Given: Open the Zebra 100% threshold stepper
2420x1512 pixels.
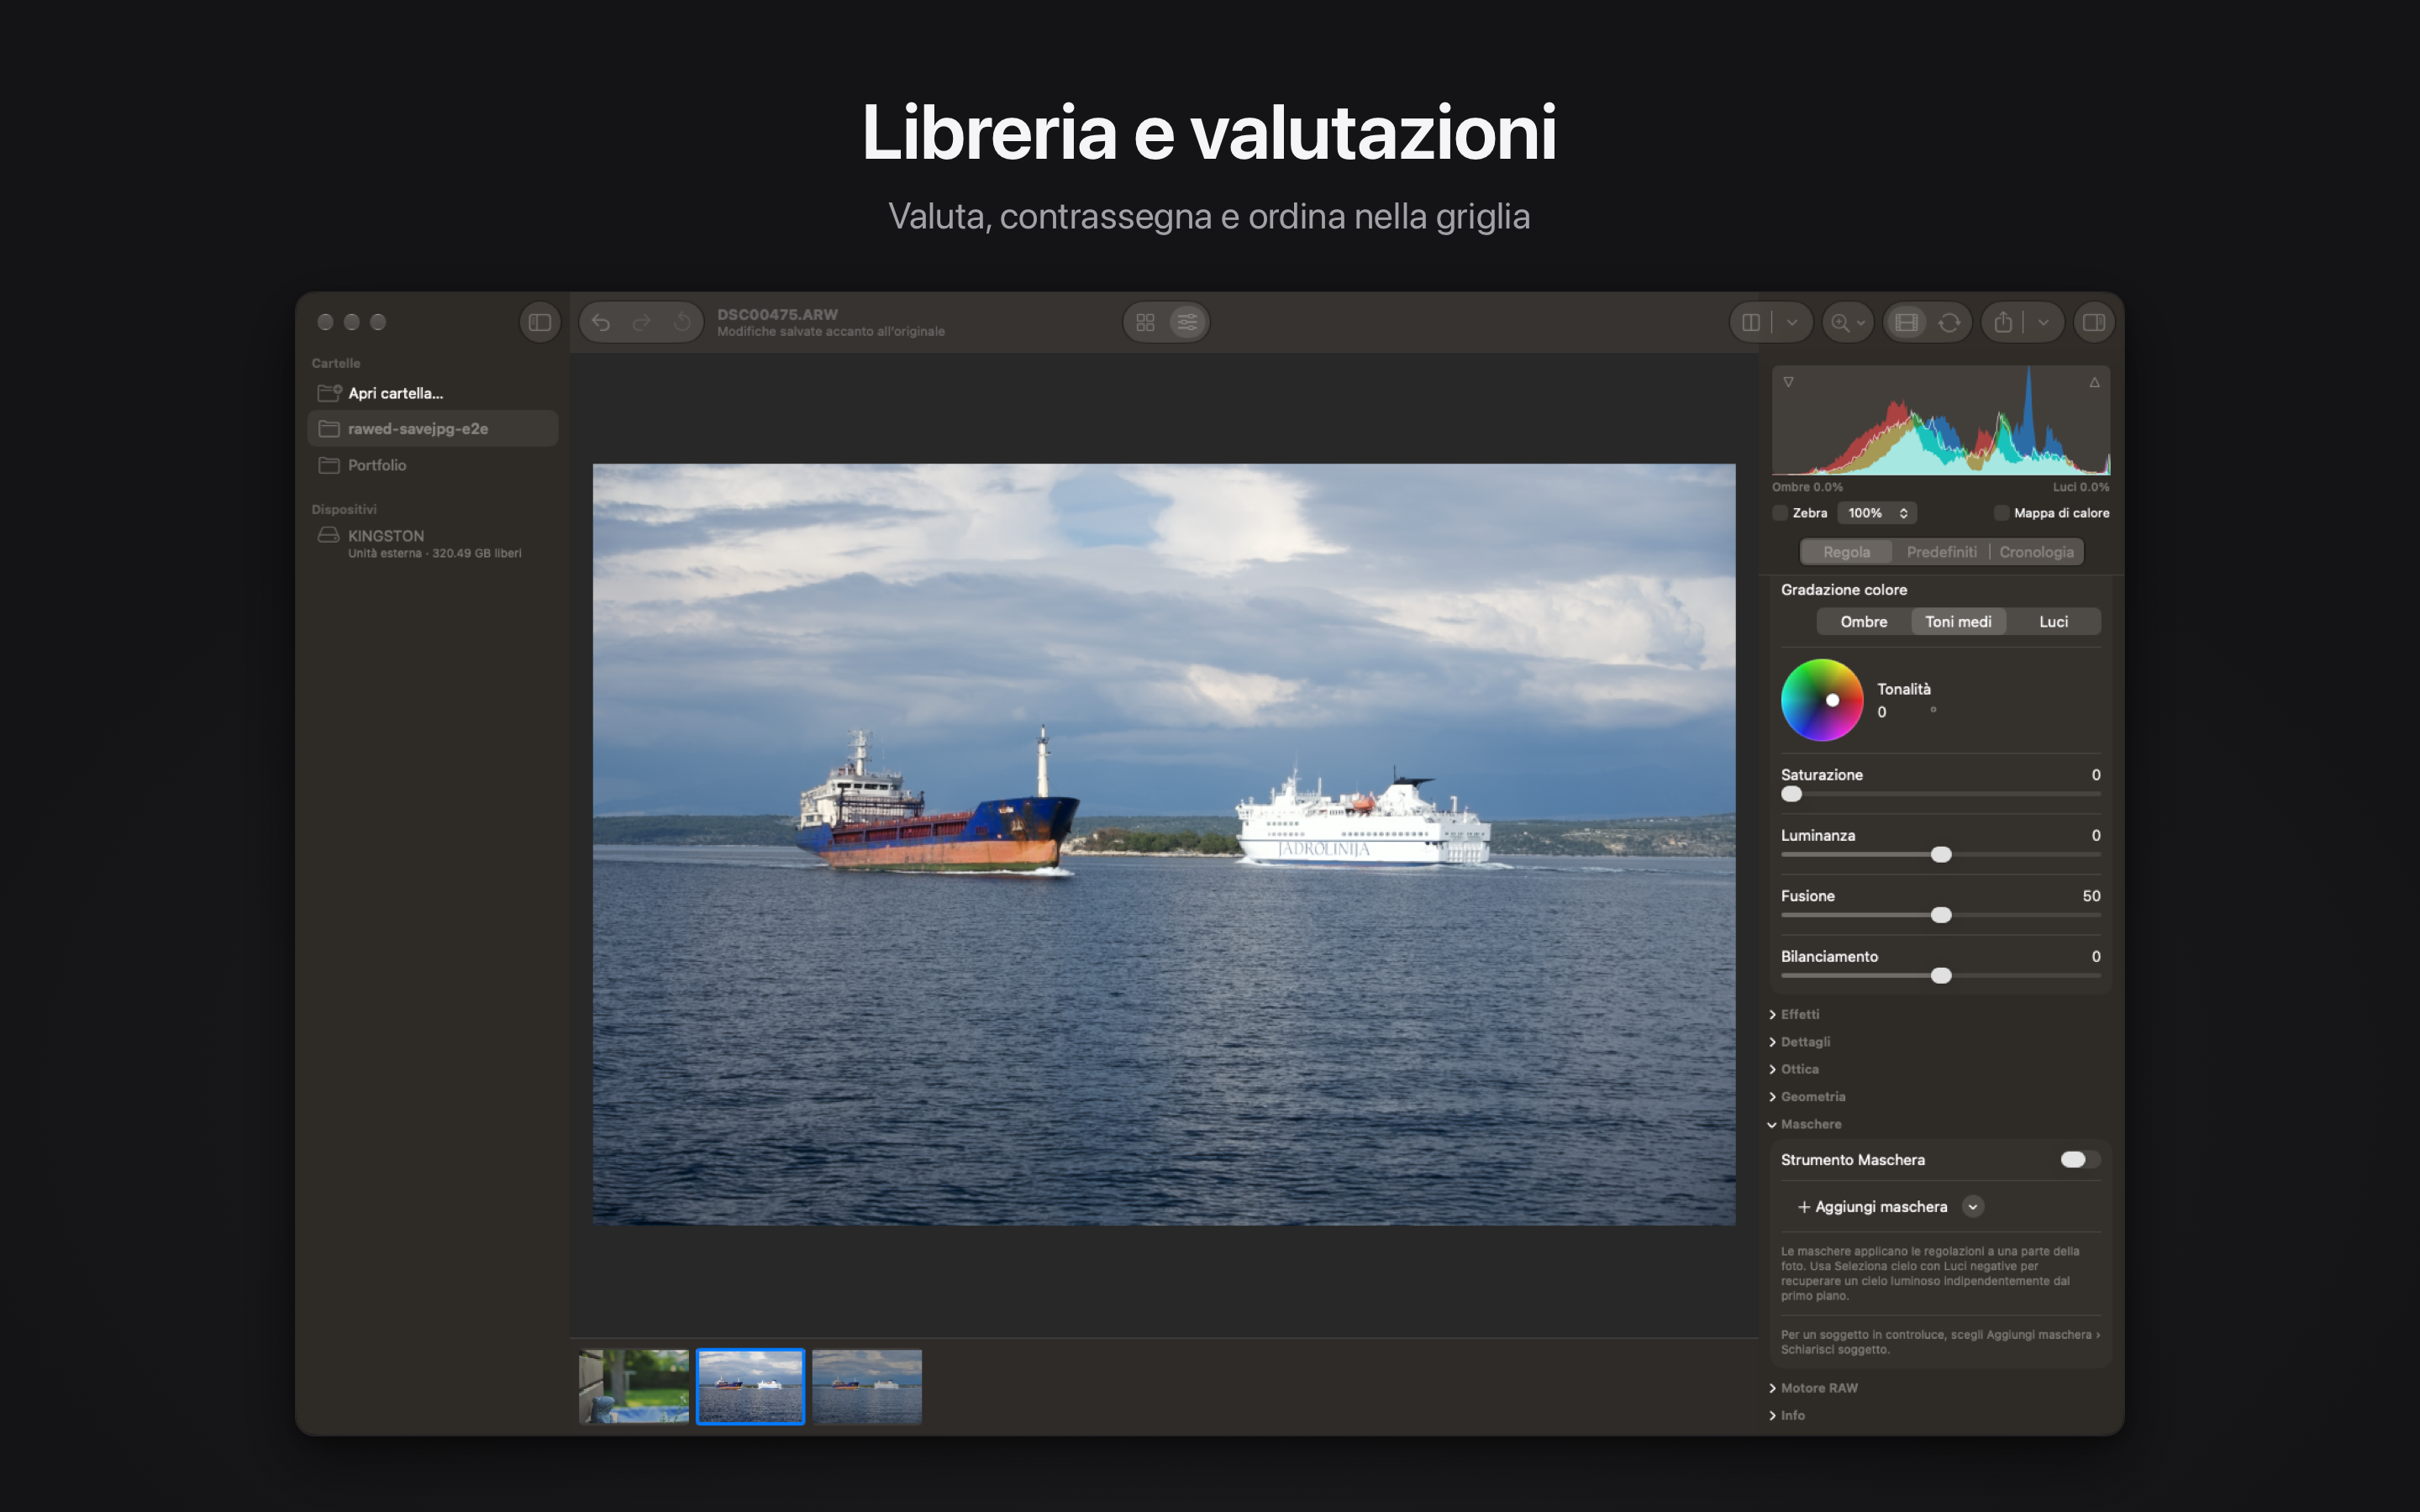Looking at the screenshot, I should pyautogui.click(x=1877, y=513).
